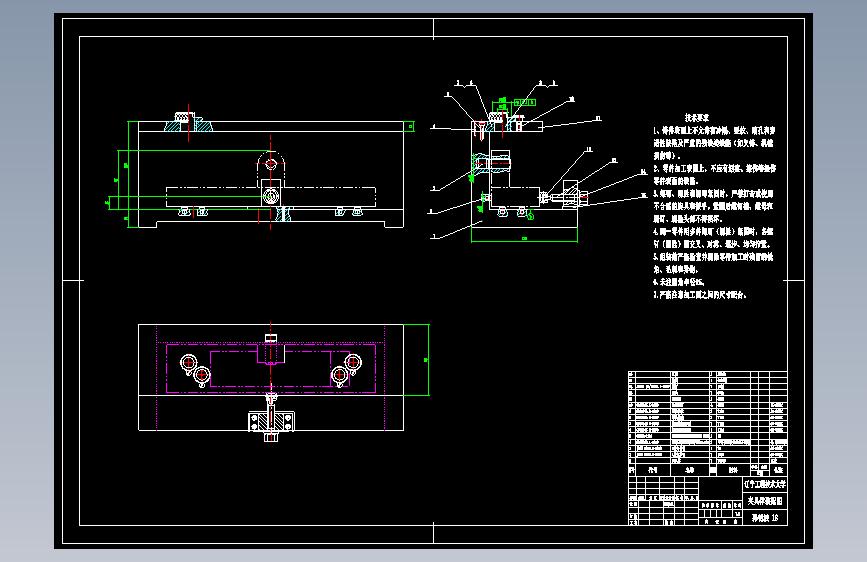Click the first line of technical requirement 1

coord(714,131)
